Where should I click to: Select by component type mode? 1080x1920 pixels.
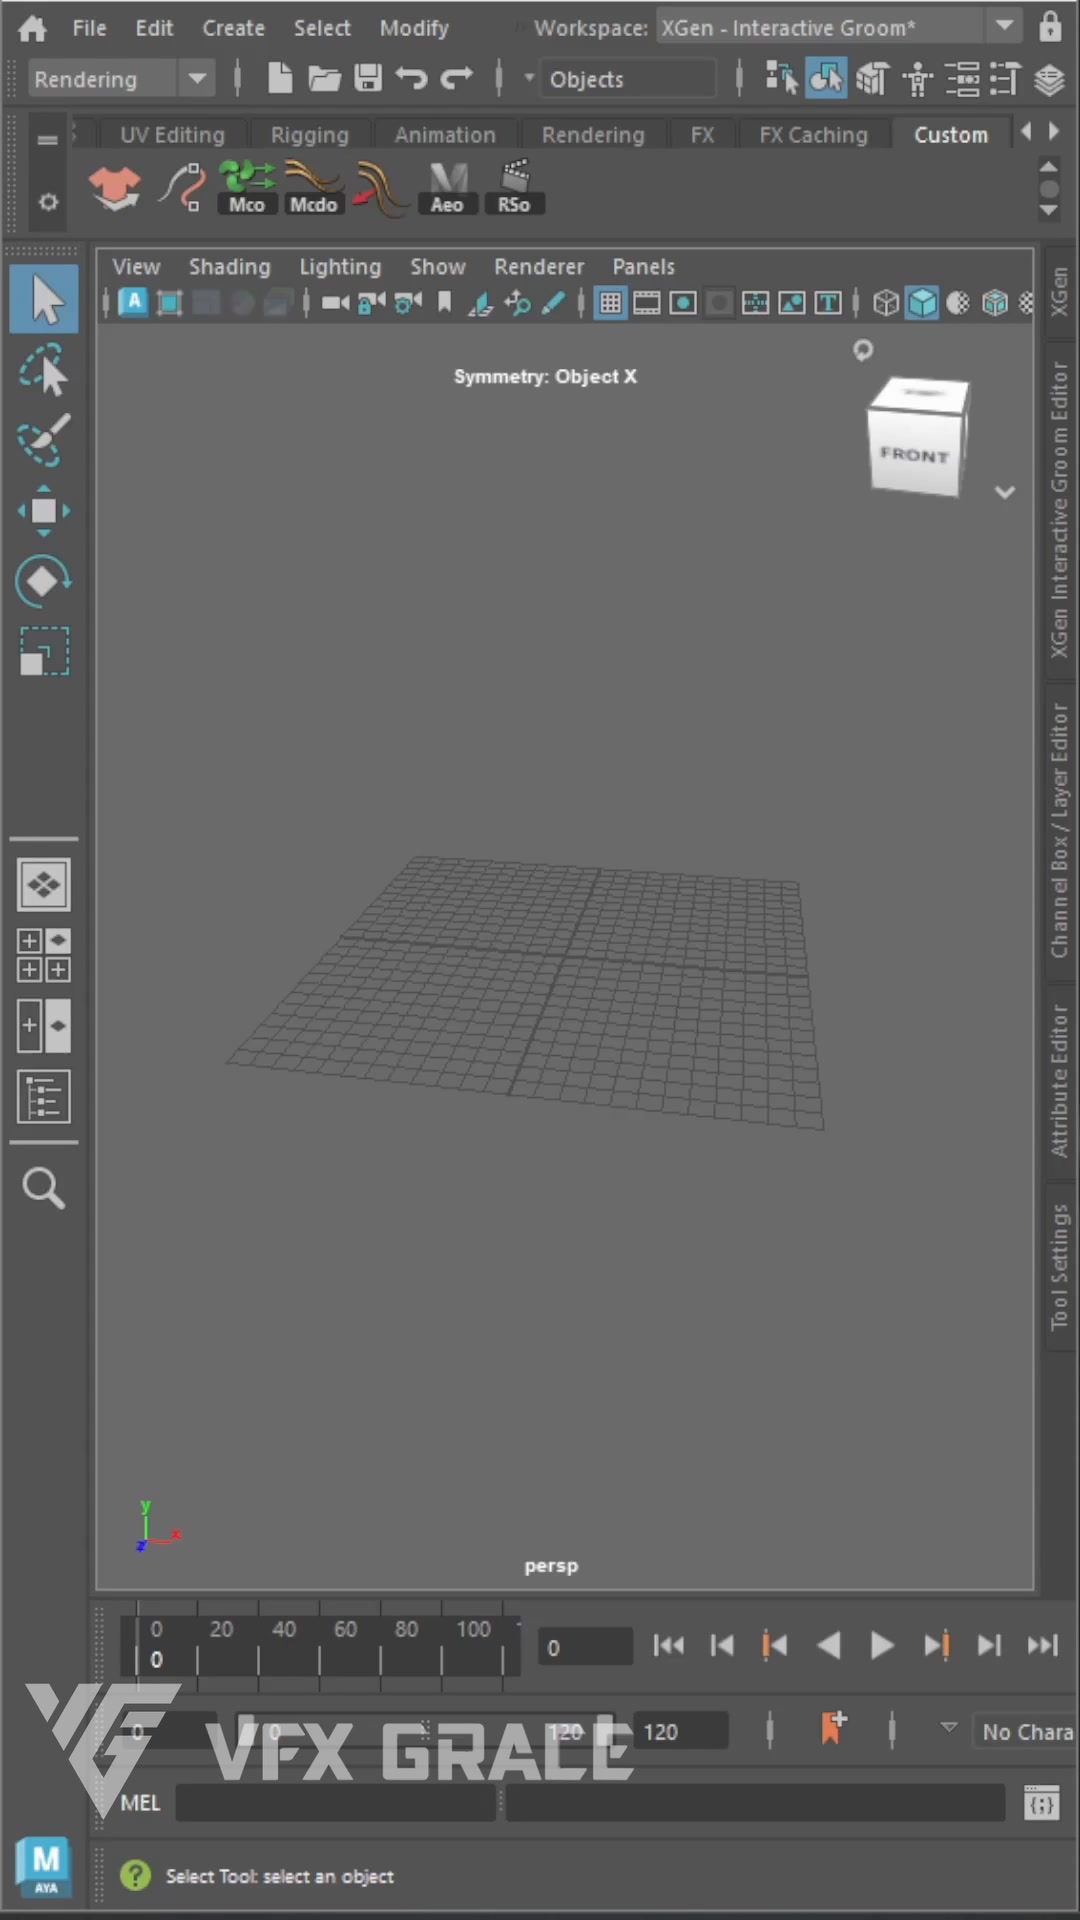(872, 78)
